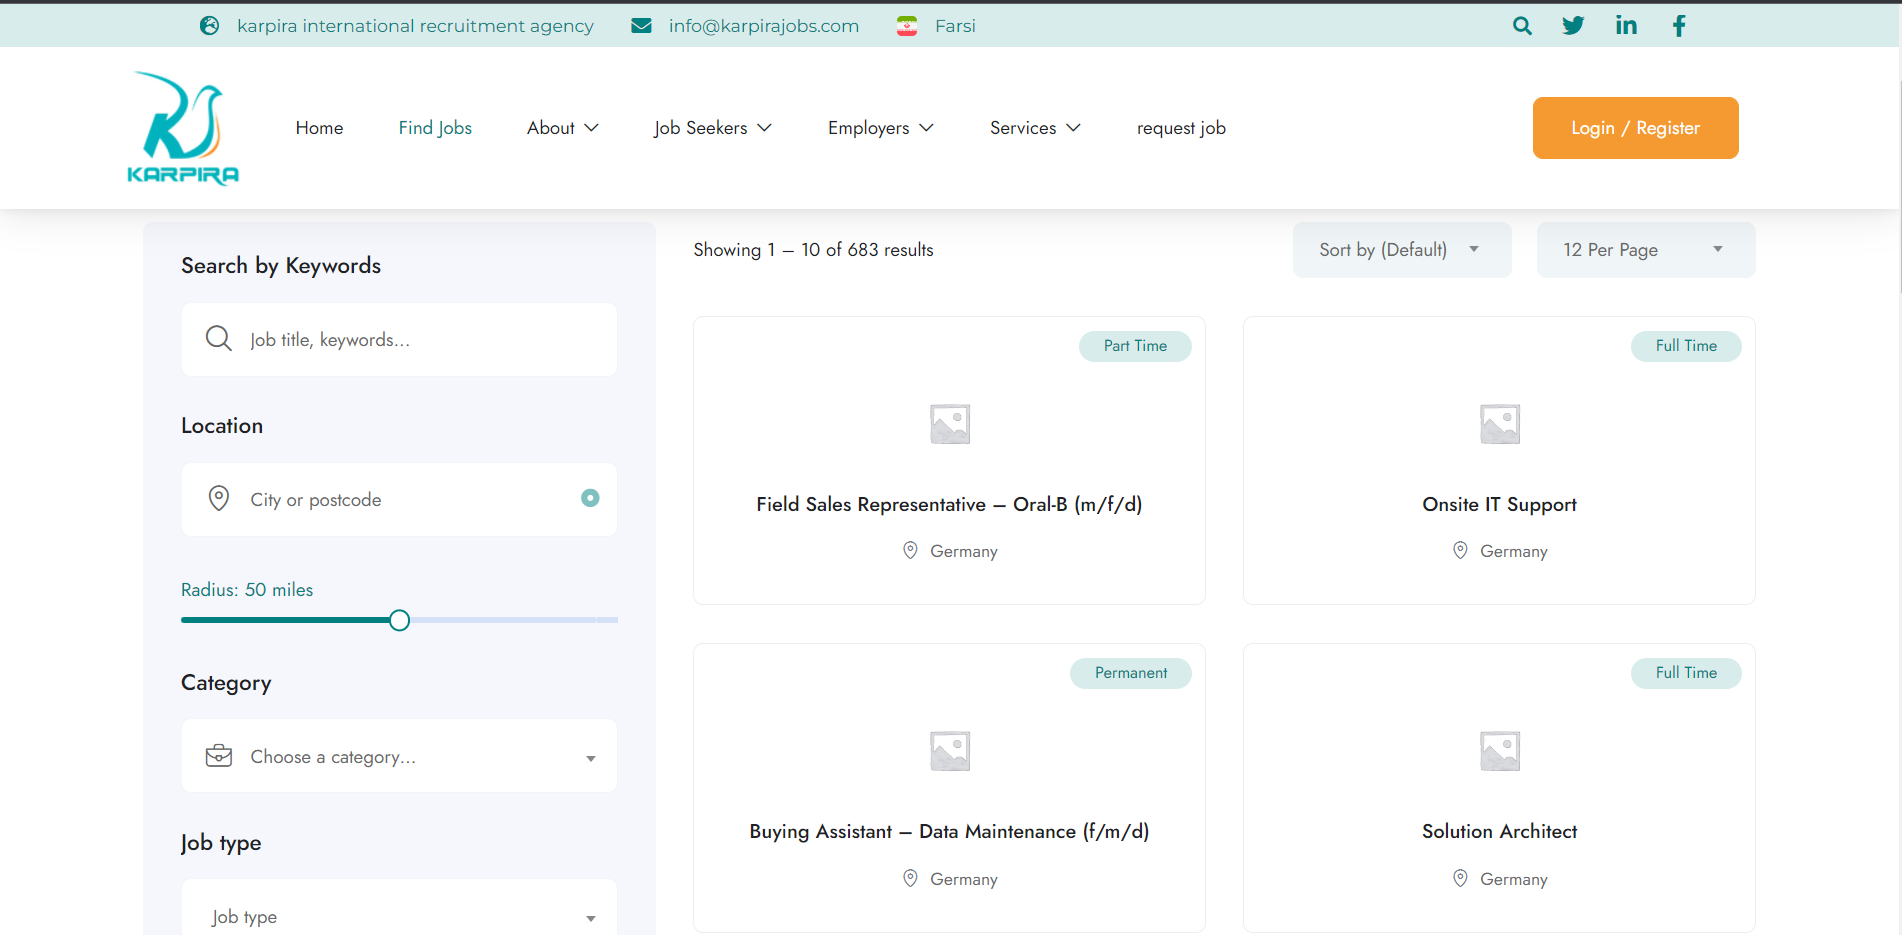Viewport: 1902px width, 935px height.
Task: Open the Twitter social icon
Action: tap(1573, 26)
